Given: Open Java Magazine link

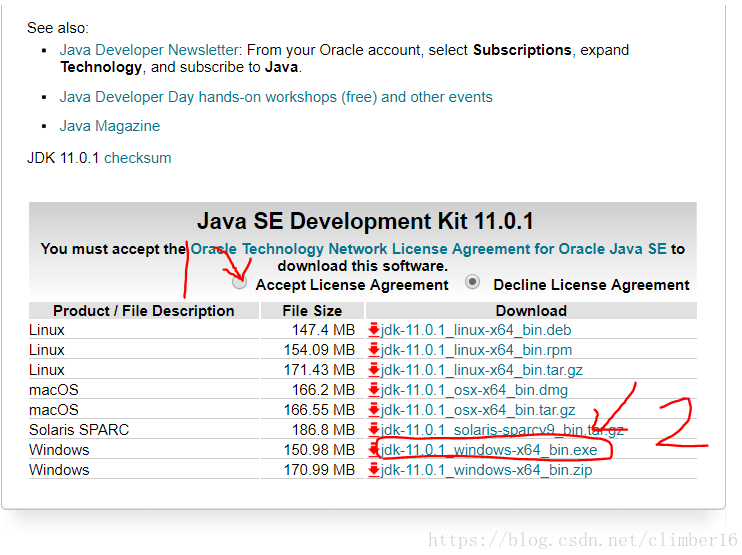Looking at the screenshot, I should (110, 126).
